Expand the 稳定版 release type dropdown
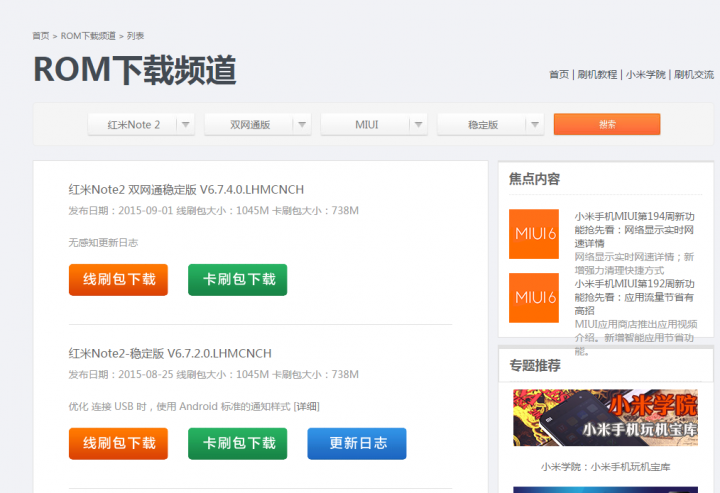Viewport: 720px width, 493px height. pyautogui.click(x=490, y=124)
